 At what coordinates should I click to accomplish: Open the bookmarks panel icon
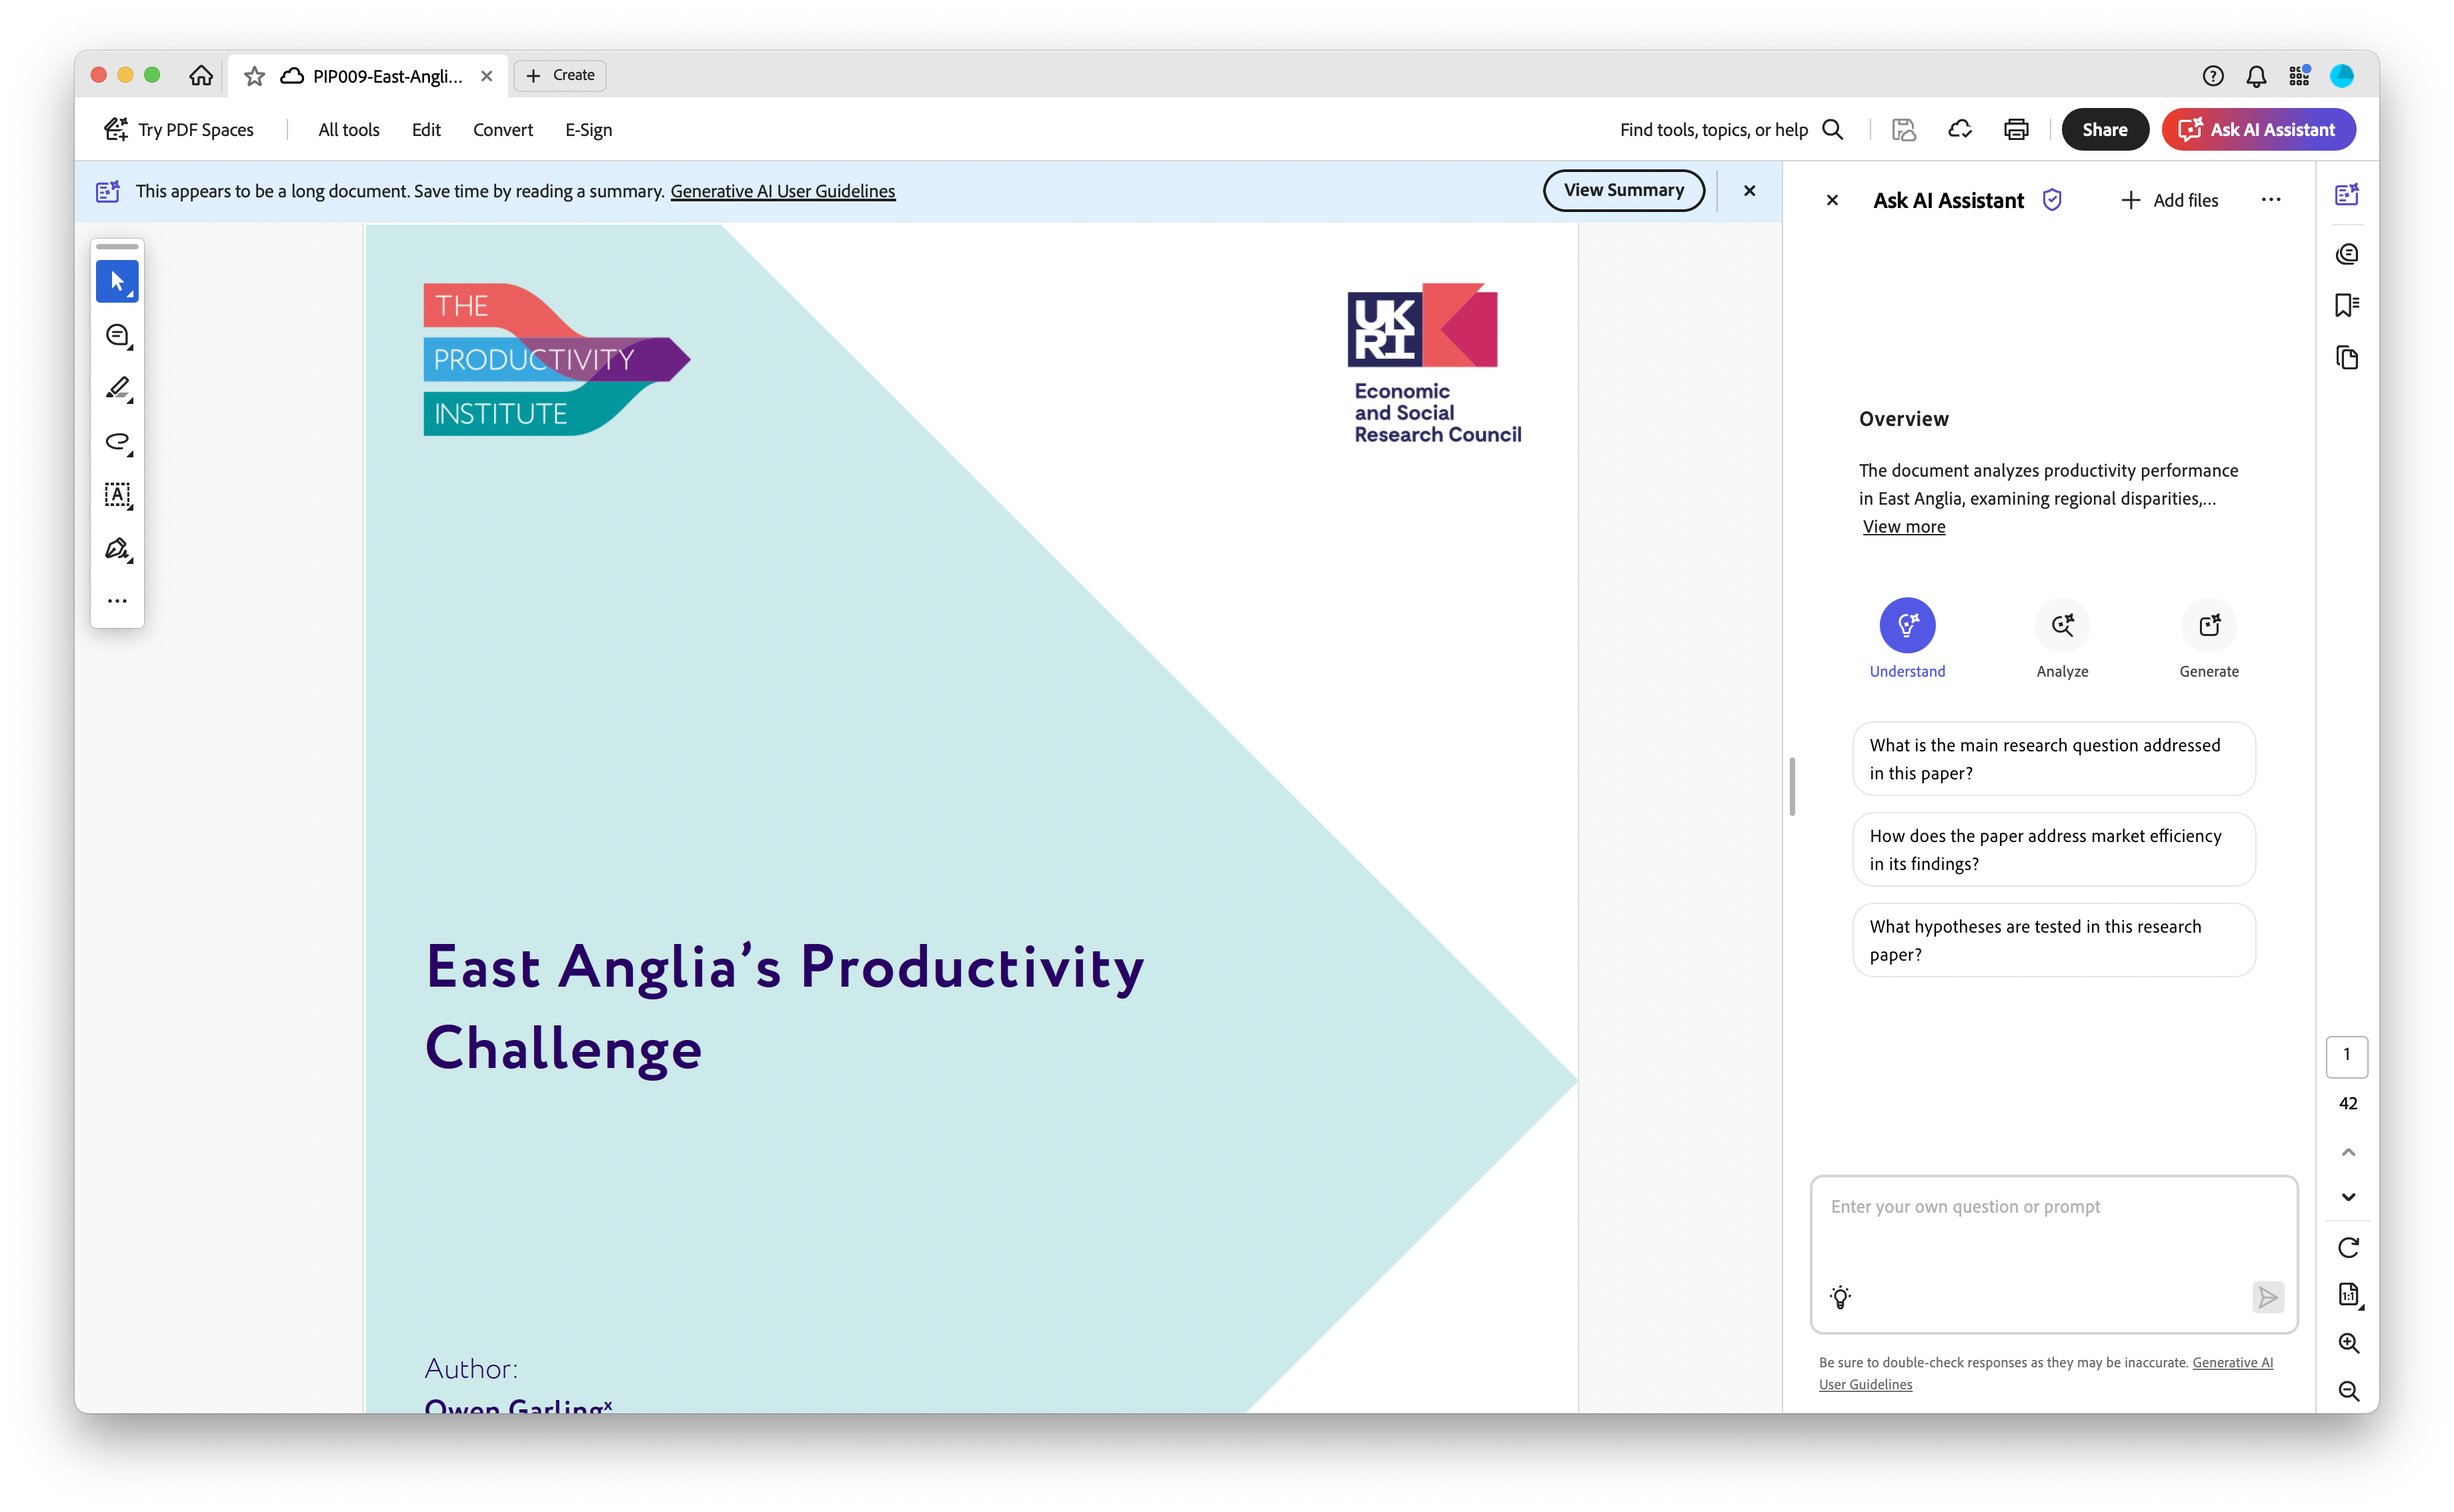pyautogui.click(x=2346, y=305)
